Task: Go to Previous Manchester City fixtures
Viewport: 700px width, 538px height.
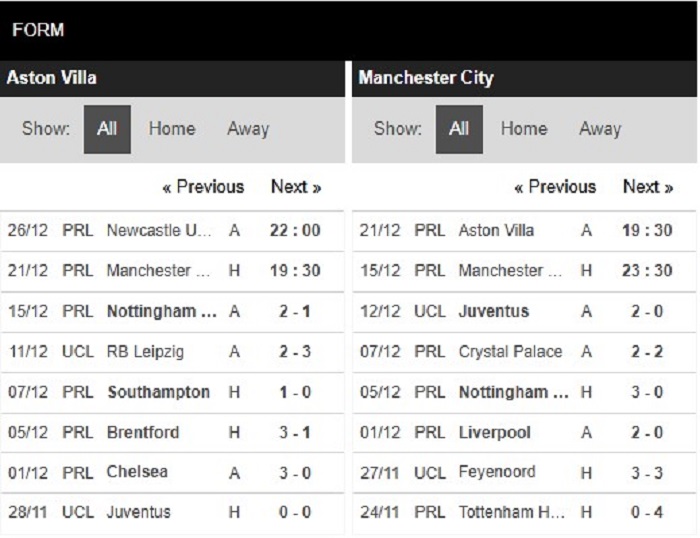Action: 555,187
